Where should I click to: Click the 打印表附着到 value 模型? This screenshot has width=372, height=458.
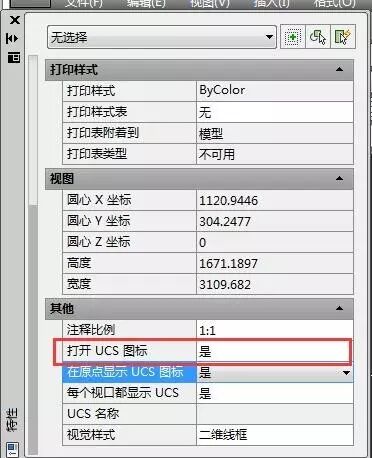275,133
